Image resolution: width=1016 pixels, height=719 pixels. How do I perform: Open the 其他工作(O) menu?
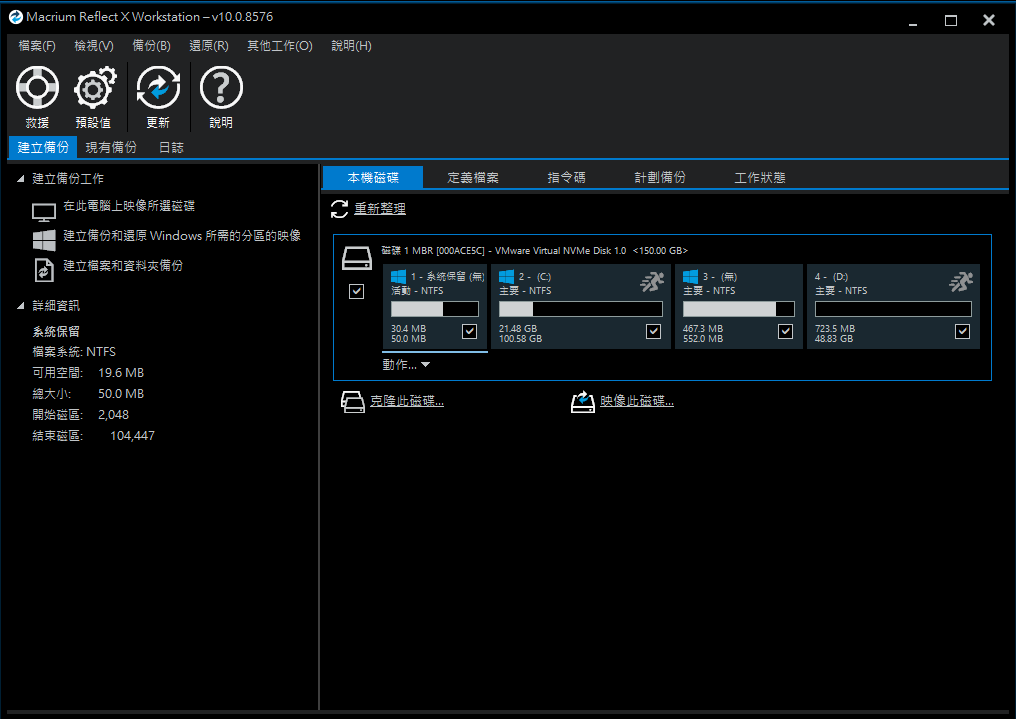pyautogui.click(x=280, y=46)
